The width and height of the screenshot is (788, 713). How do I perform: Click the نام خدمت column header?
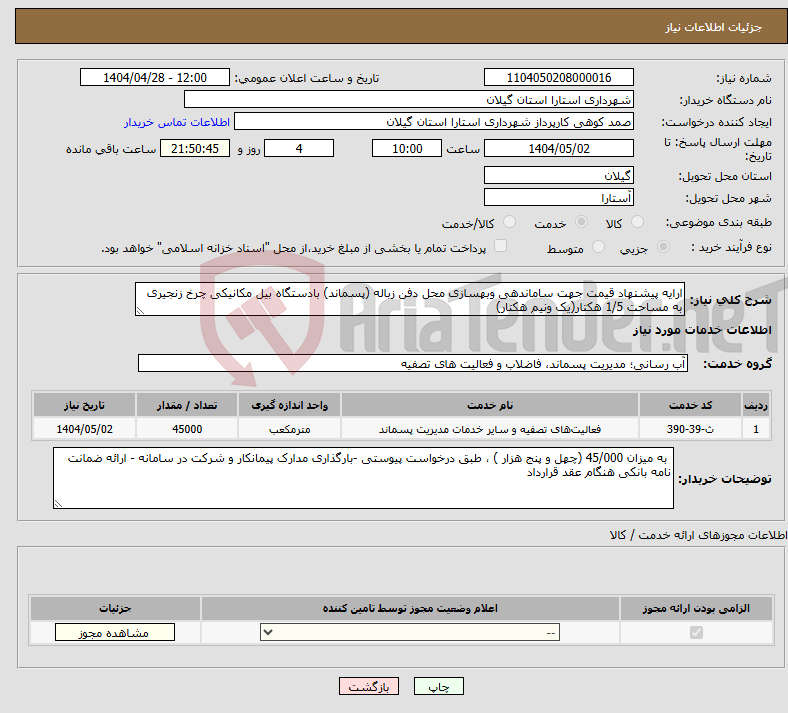tap(490, 405)
